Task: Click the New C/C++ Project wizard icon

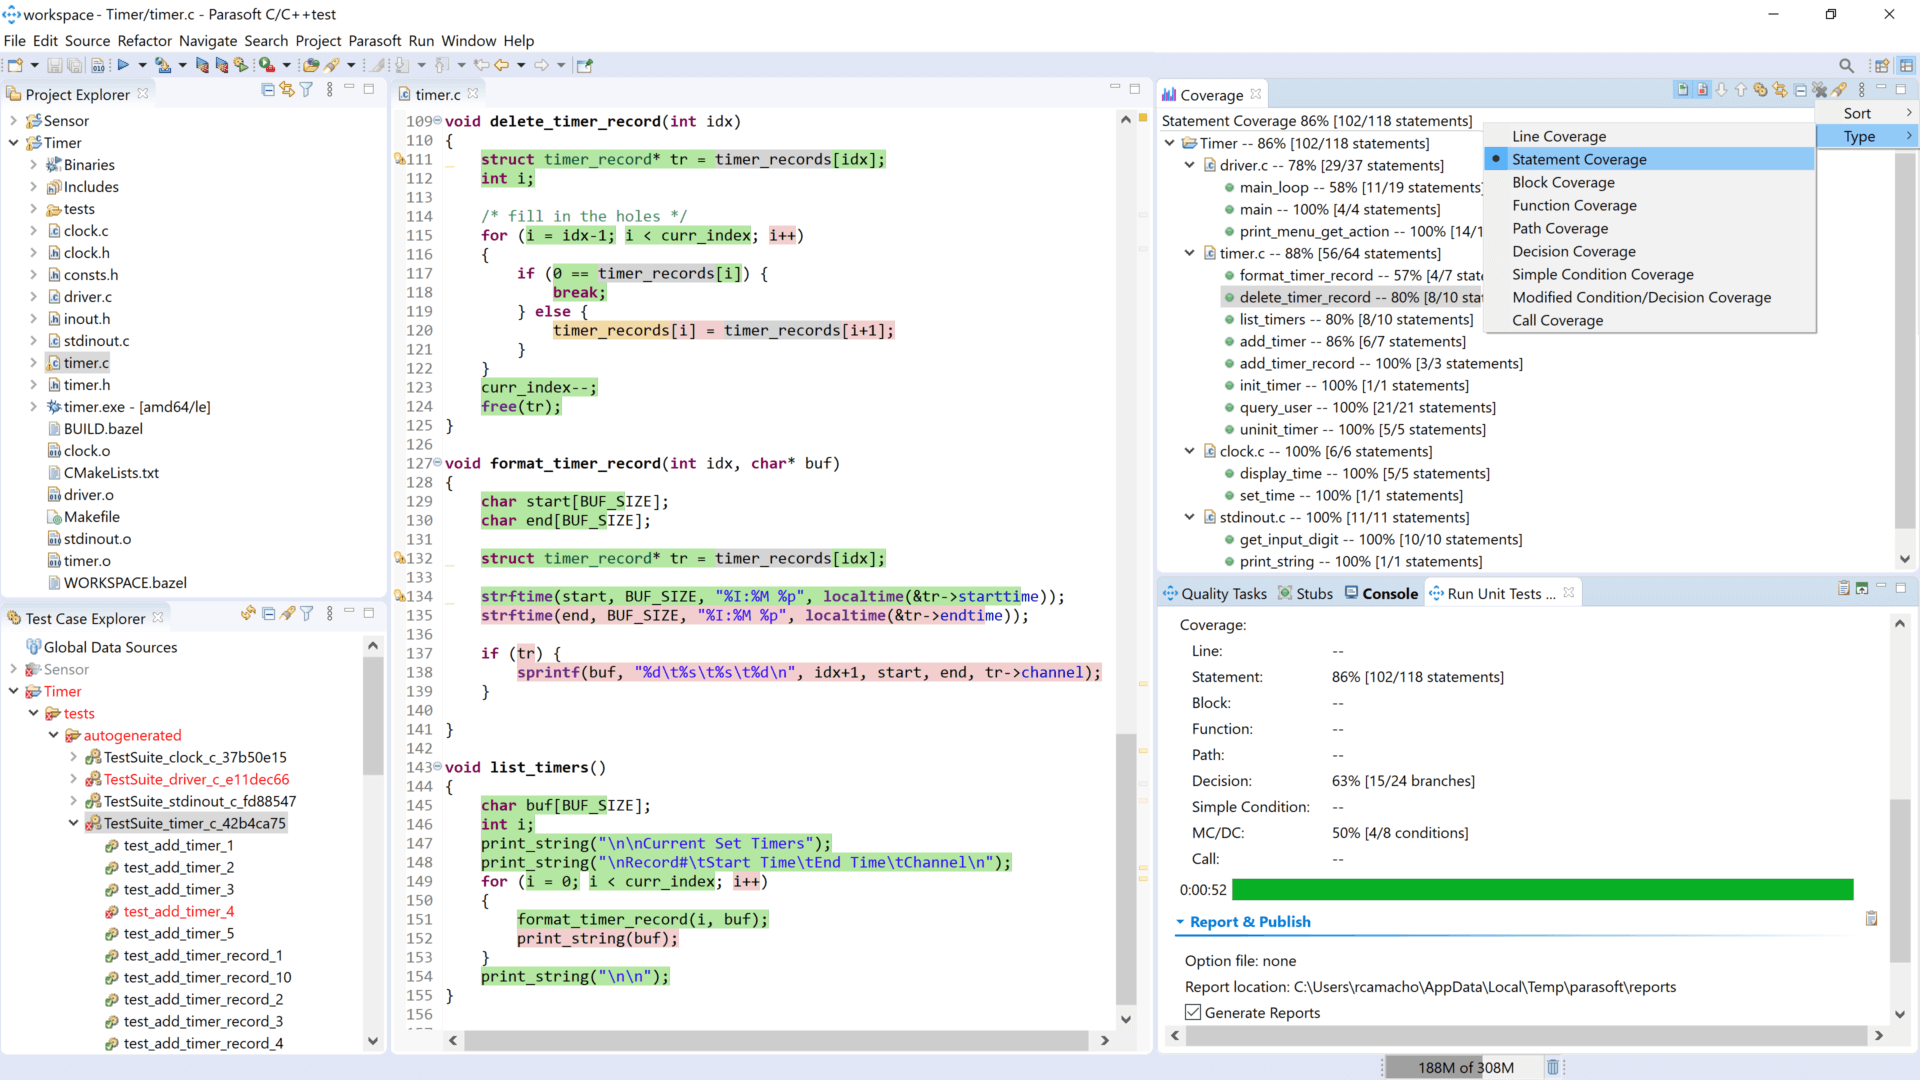Action: (x=15, y=65)
